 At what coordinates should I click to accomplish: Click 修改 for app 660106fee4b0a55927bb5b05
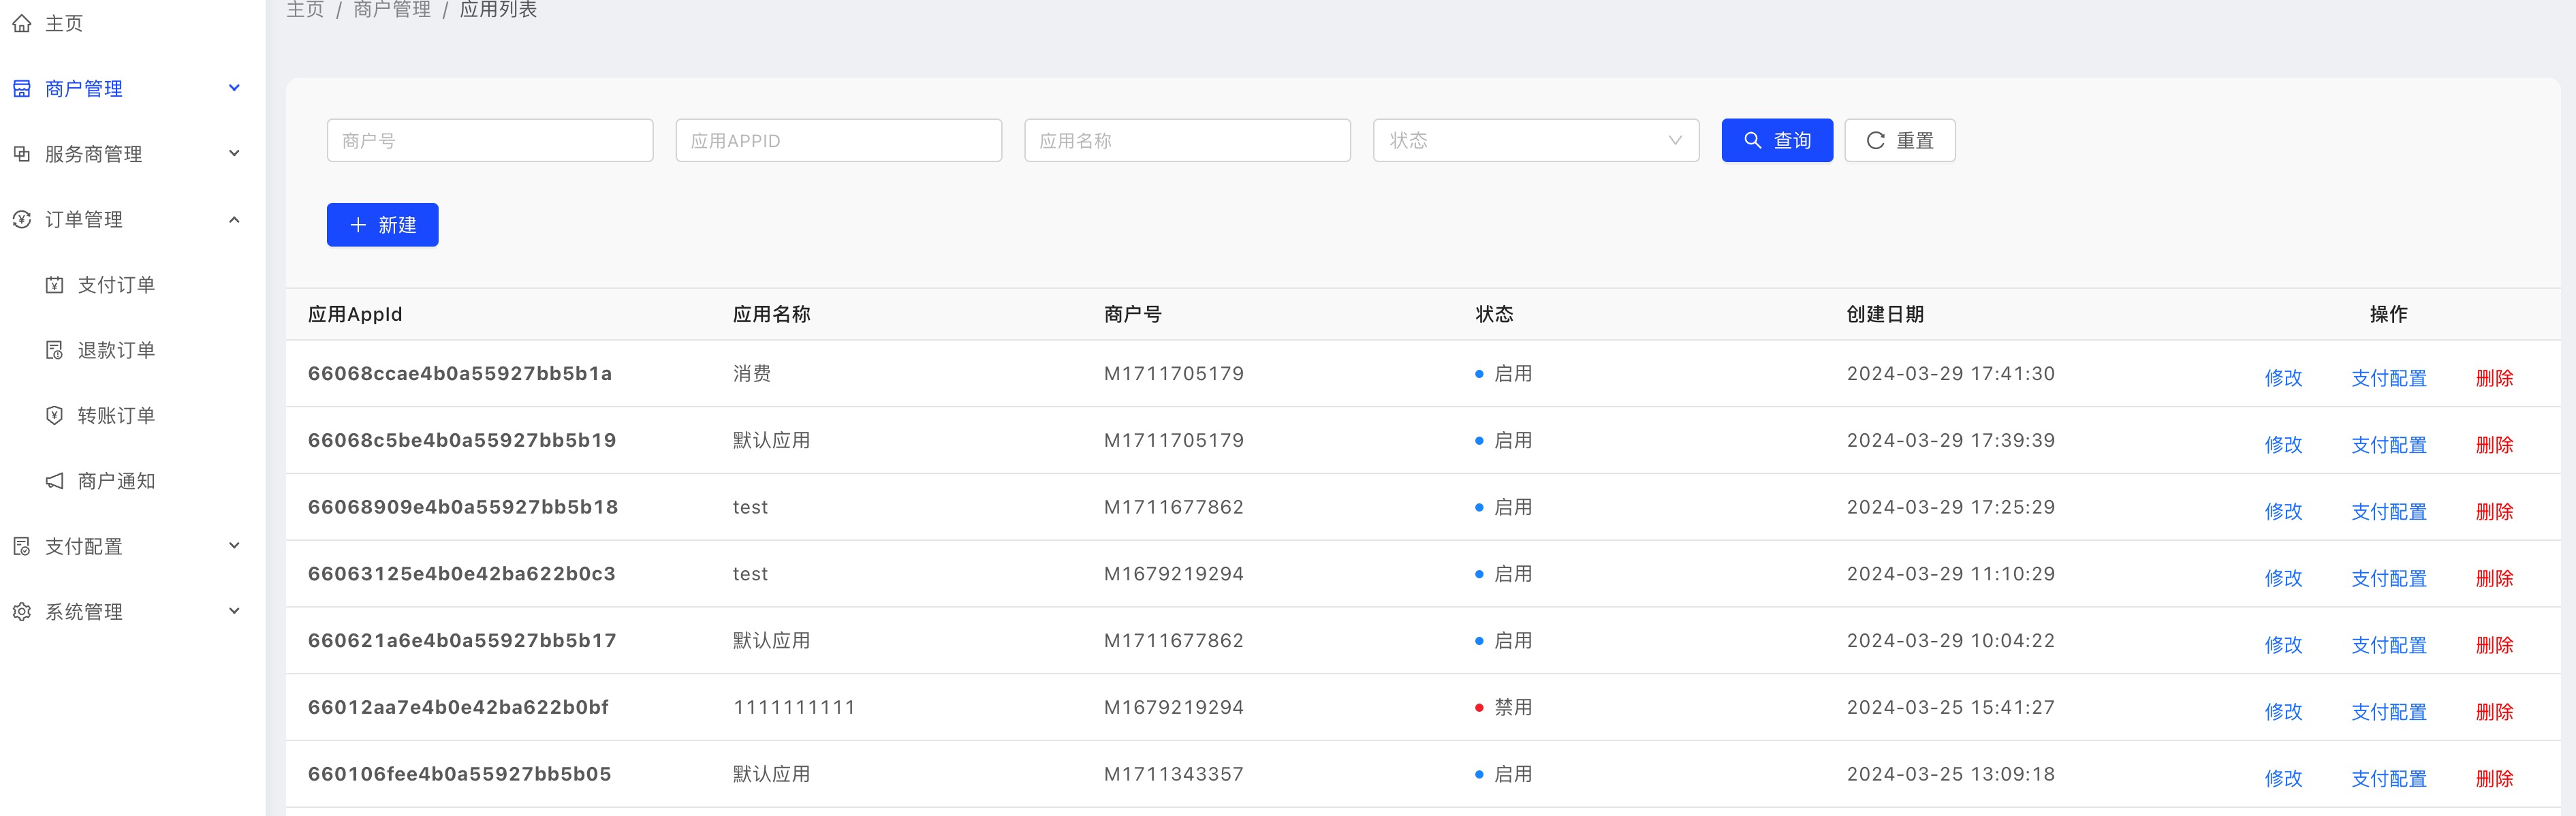pyautogui.click(x=2283, y=779)
